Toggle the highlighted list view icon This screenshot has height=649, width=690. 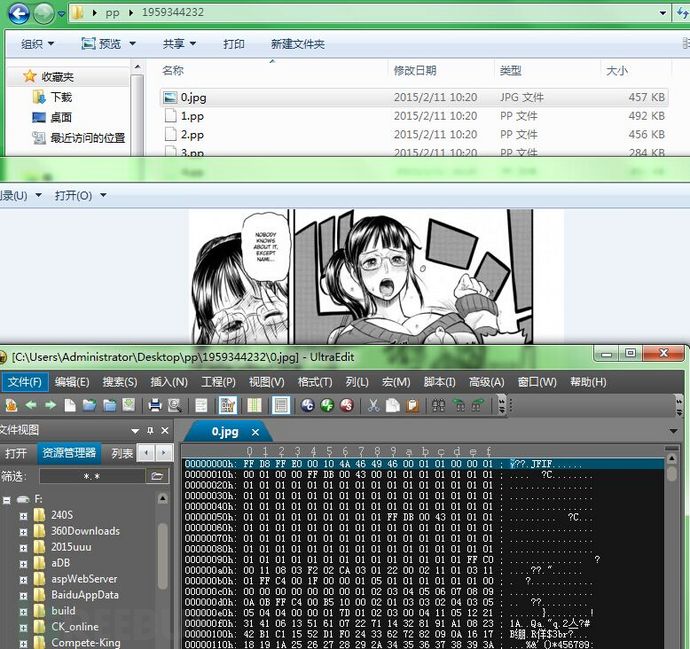tap(281, 405)
